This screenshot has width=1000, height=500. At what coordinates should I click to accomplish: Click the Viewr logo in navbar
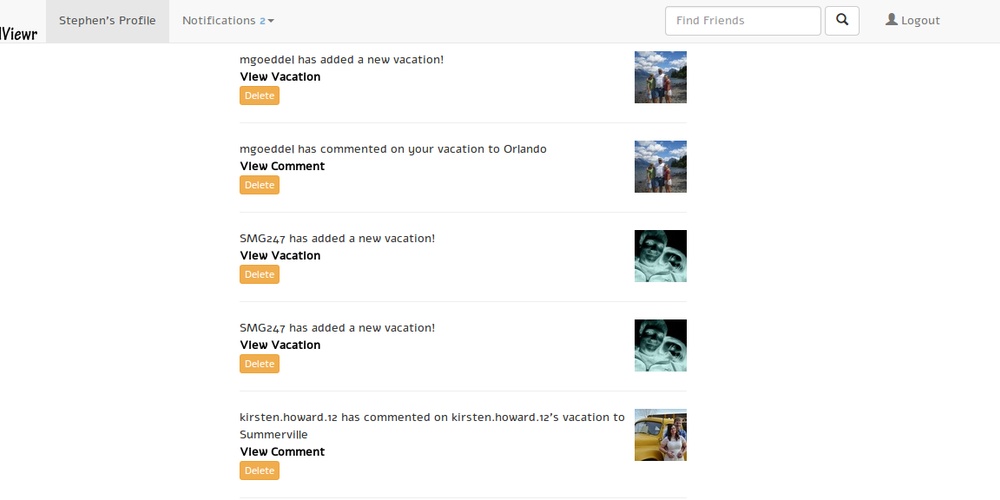pyautogui.click(x=18, y=20)
